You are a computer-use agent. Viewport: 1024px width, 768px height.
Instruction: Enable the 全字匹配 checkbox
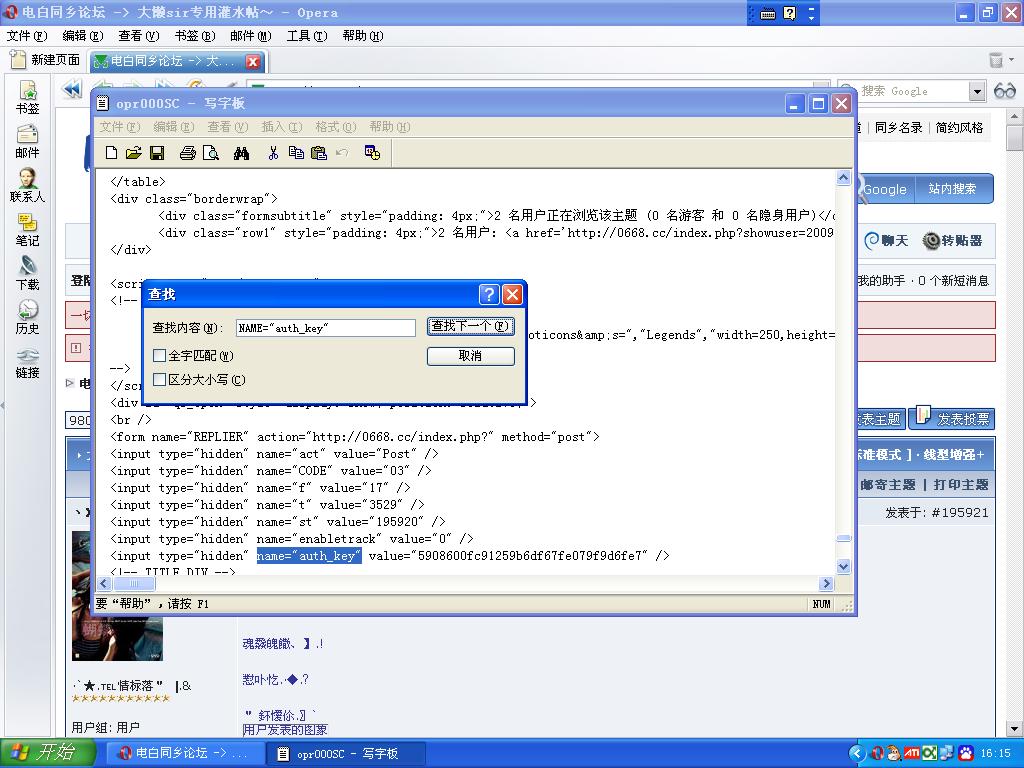point(160,356)
